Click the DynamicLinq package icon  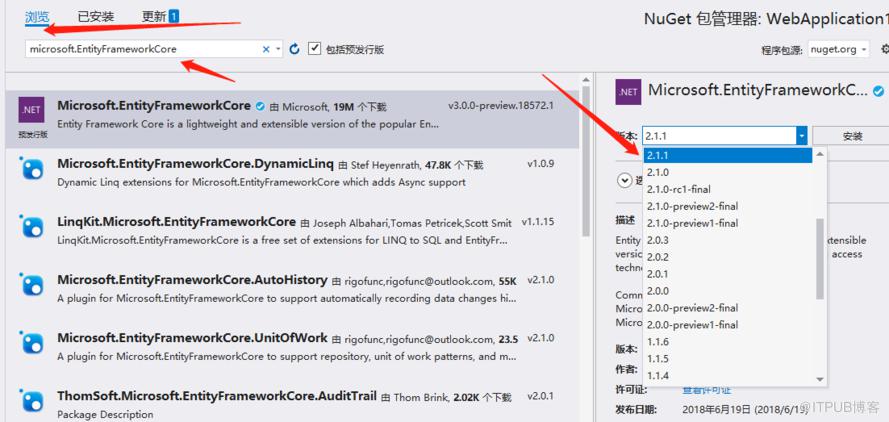tap(31, 168)
